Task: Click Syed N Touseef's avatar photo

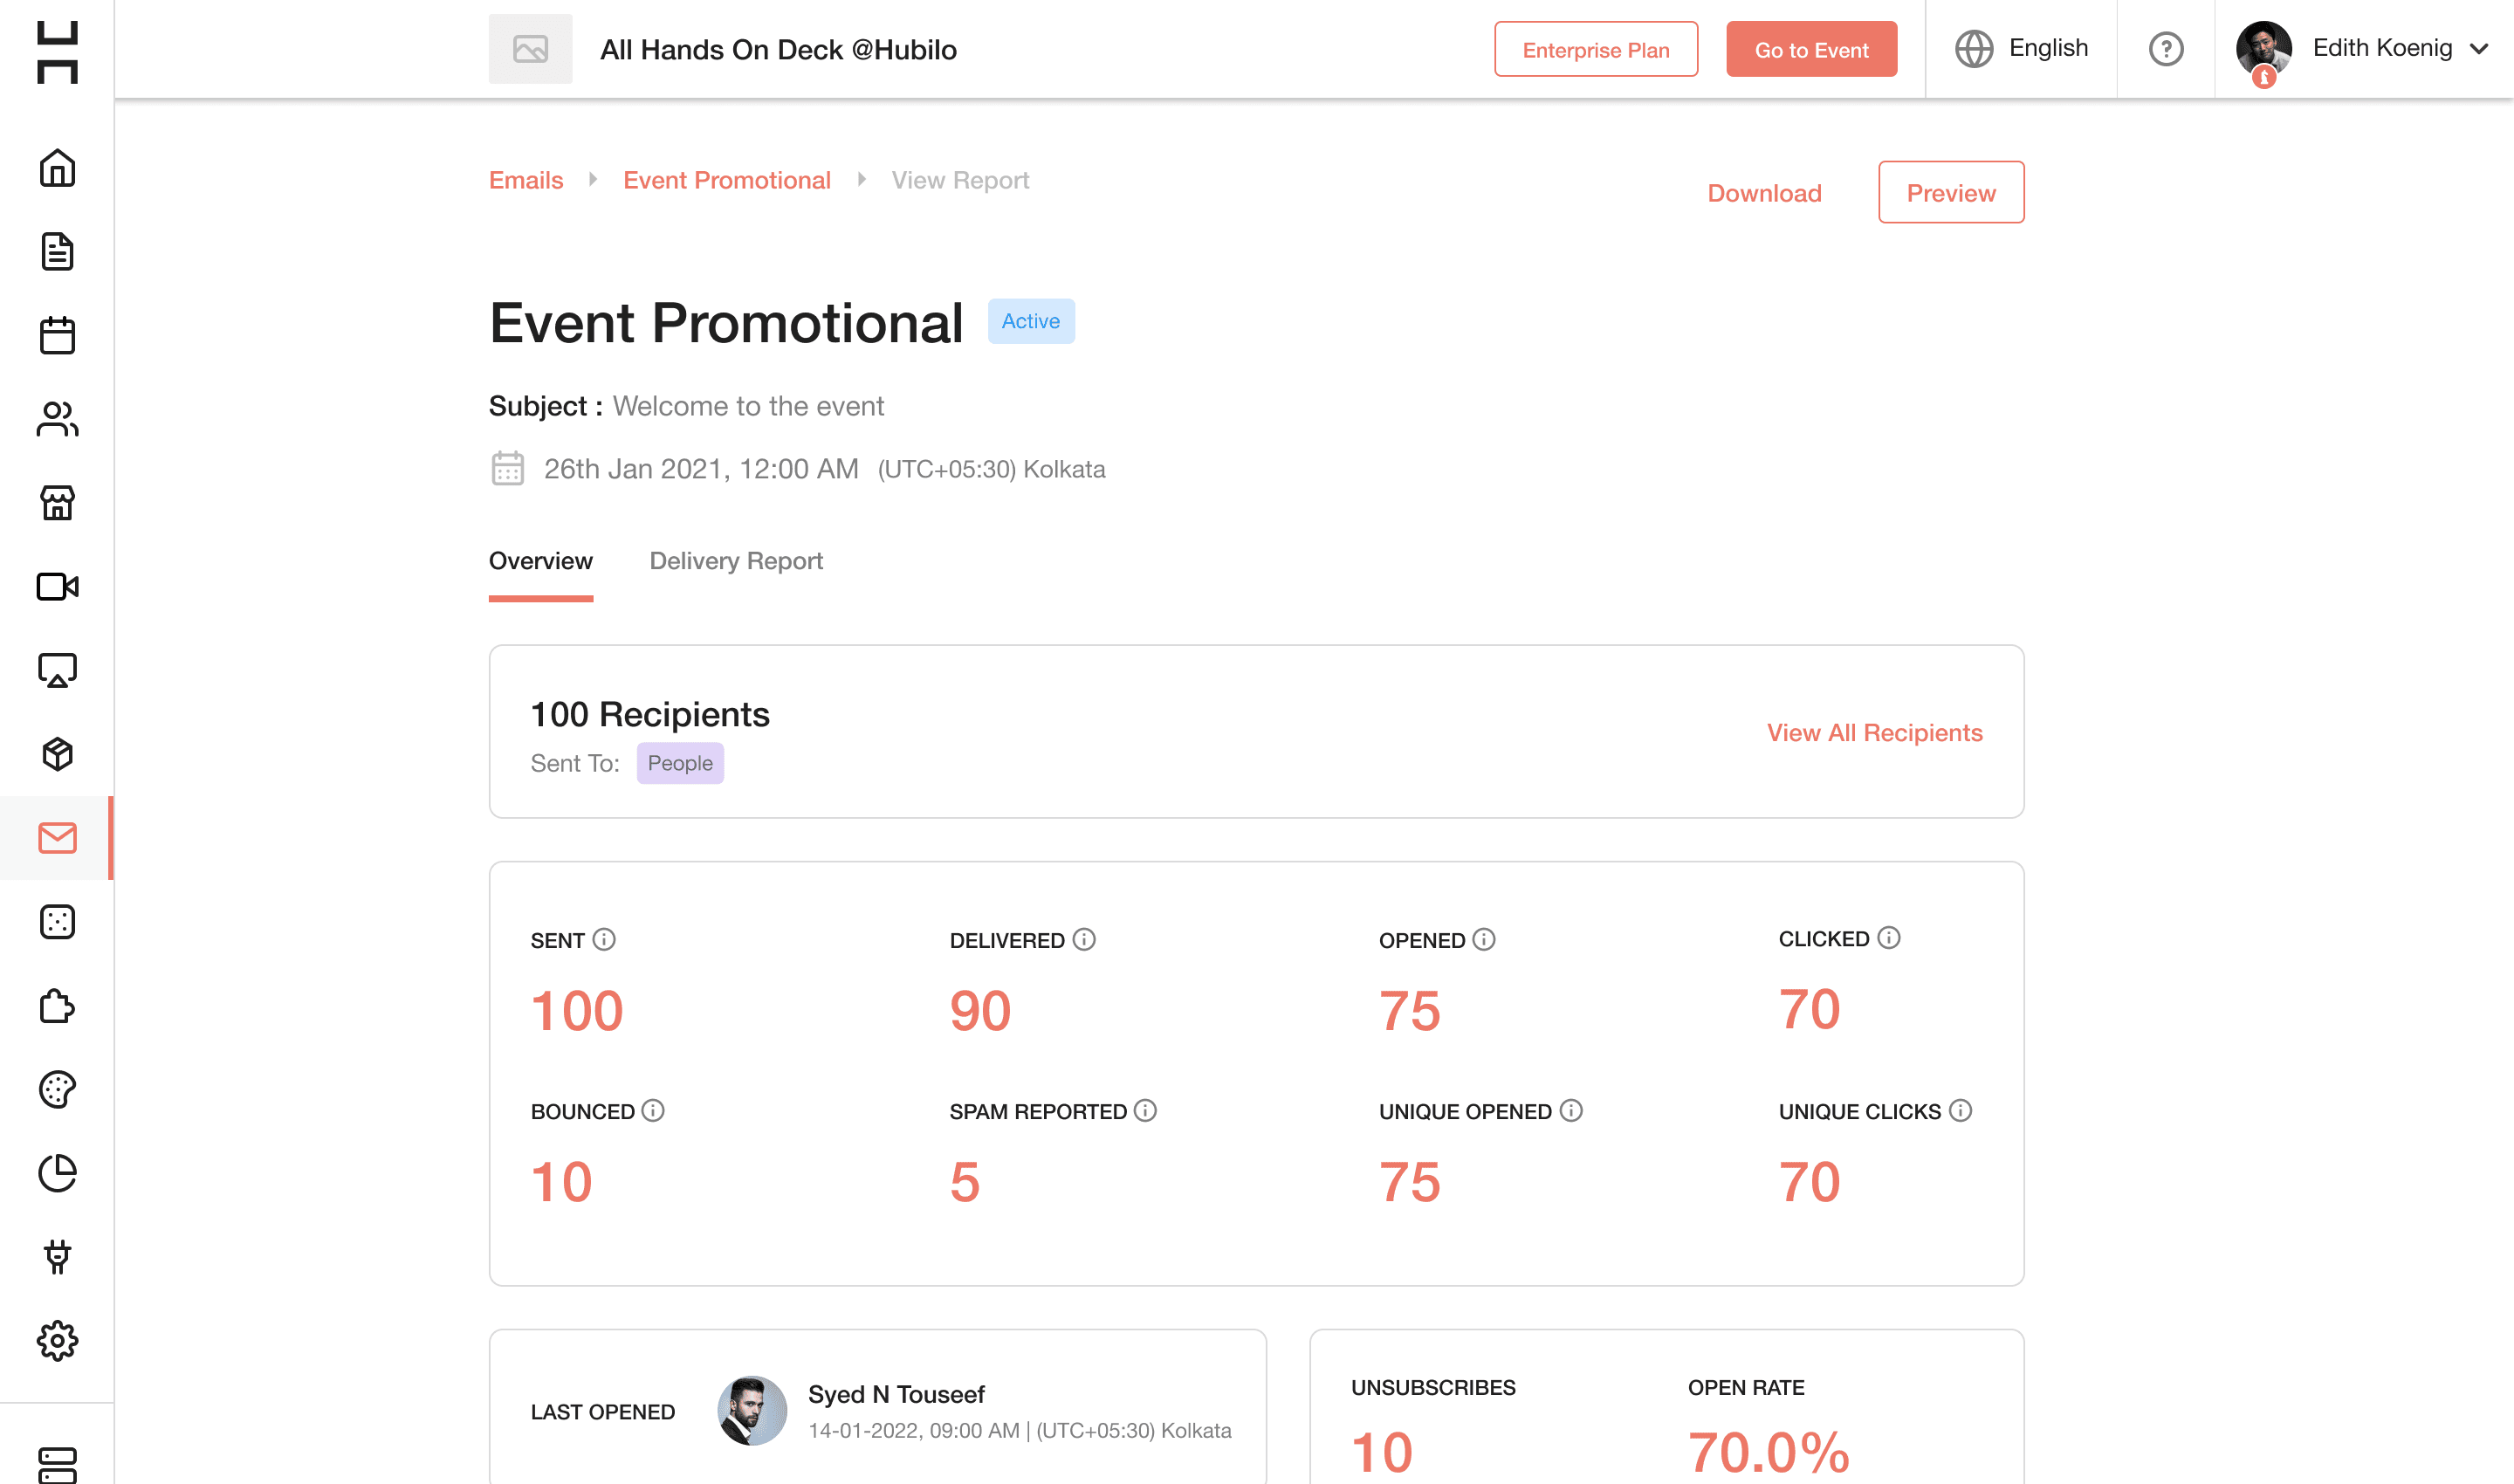Action: point(752,1411)
